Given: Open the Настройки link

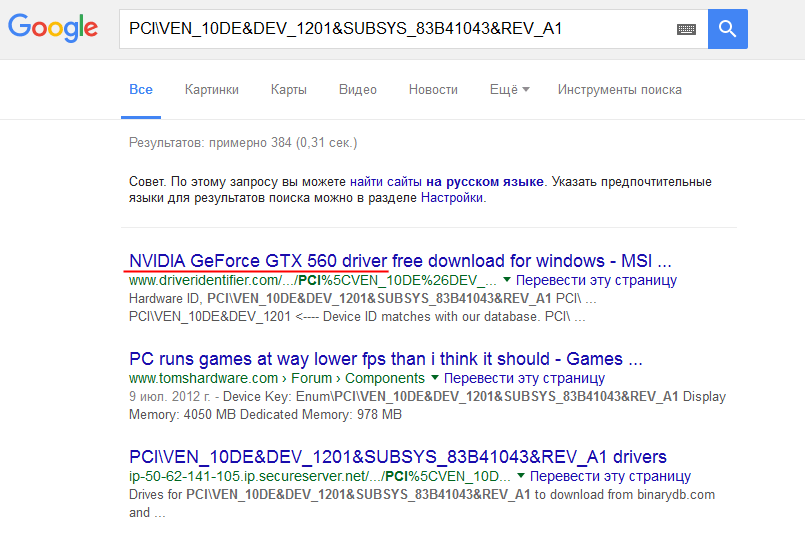Looking at the screenshot, I should [x=452, y=198].
